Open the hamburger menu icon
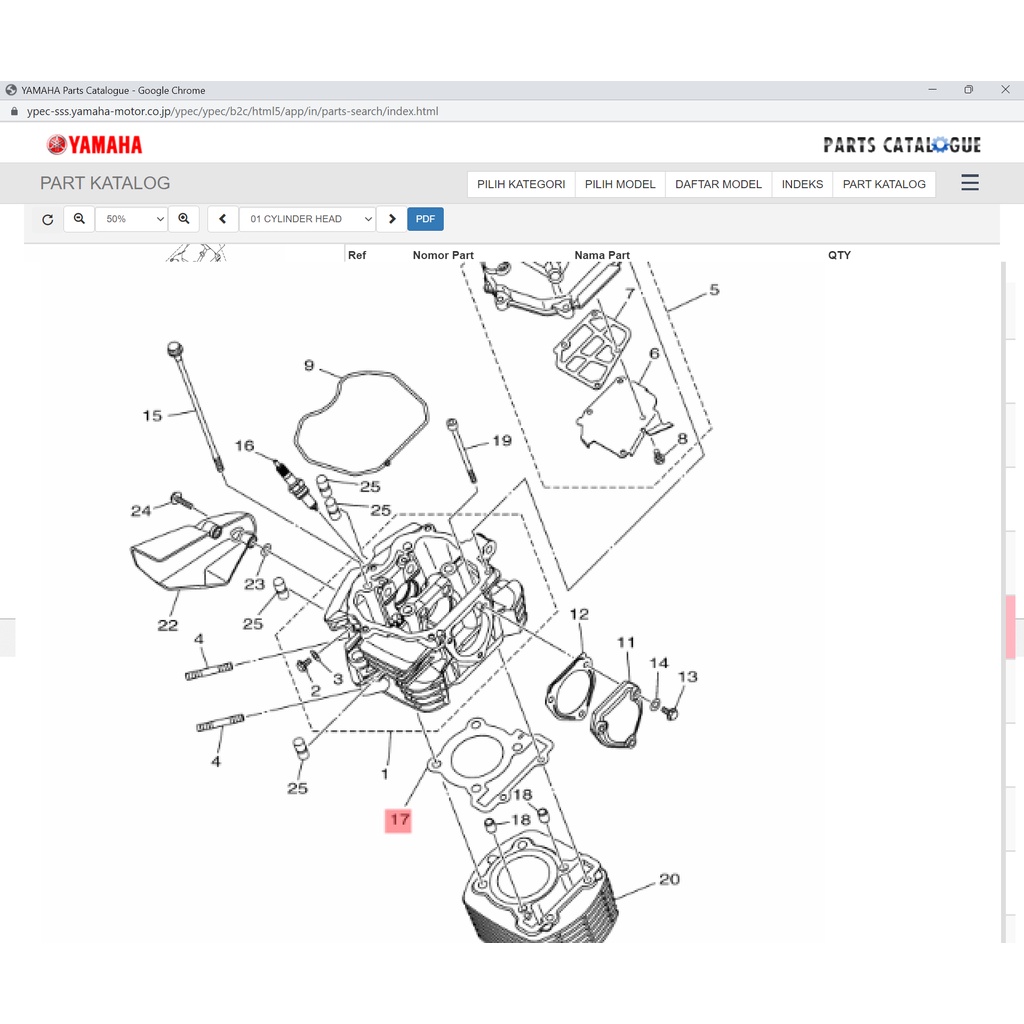 [x=969, y=183]
